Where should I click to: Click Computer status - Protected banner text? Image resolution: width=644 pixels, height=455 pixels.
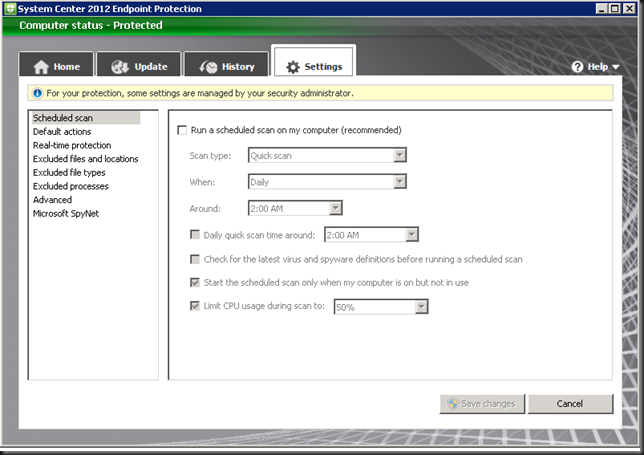point(91,25)
